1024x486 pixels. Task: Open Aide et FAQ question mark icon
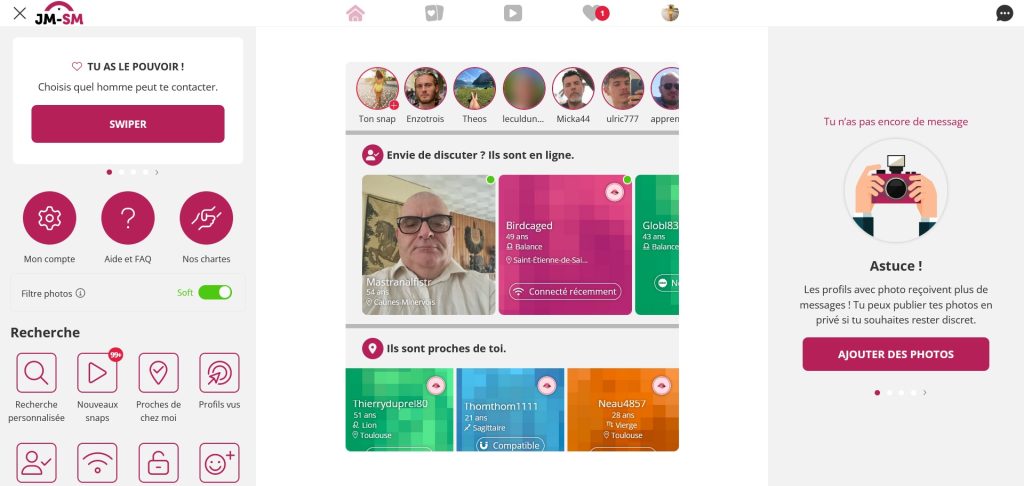128,218
